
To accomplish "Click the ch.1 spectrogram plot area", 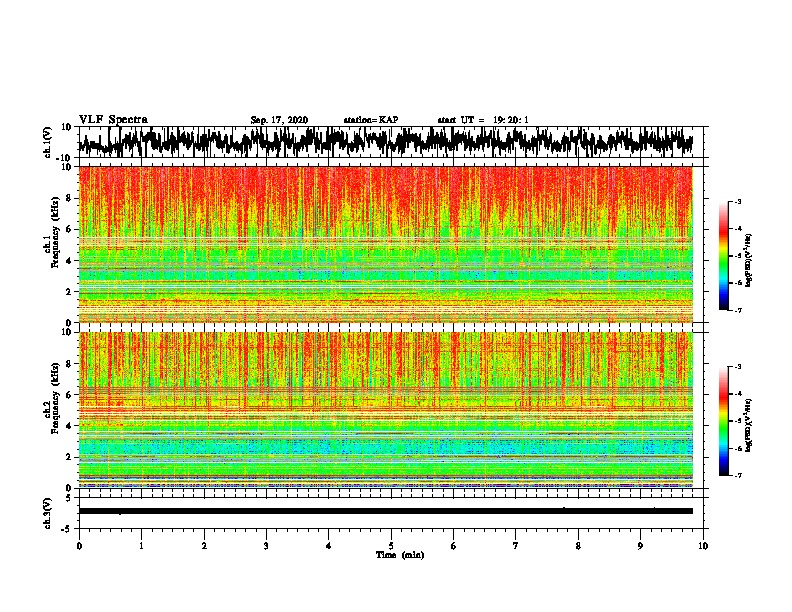I will point(386,244).
